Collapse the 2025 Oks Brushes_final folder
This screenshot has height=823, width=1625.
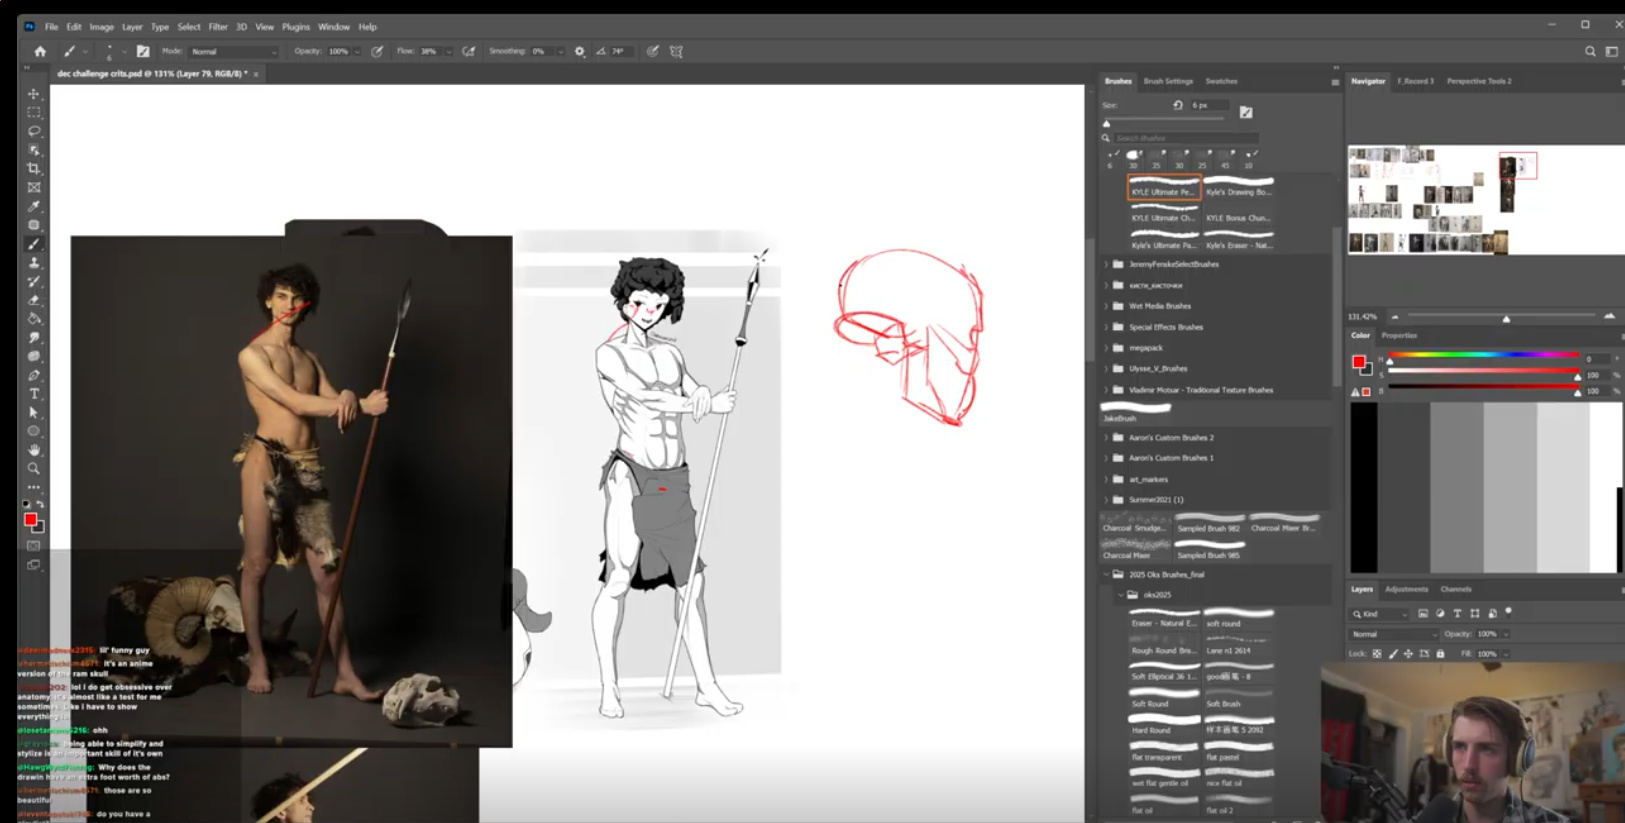(1106, 574)
